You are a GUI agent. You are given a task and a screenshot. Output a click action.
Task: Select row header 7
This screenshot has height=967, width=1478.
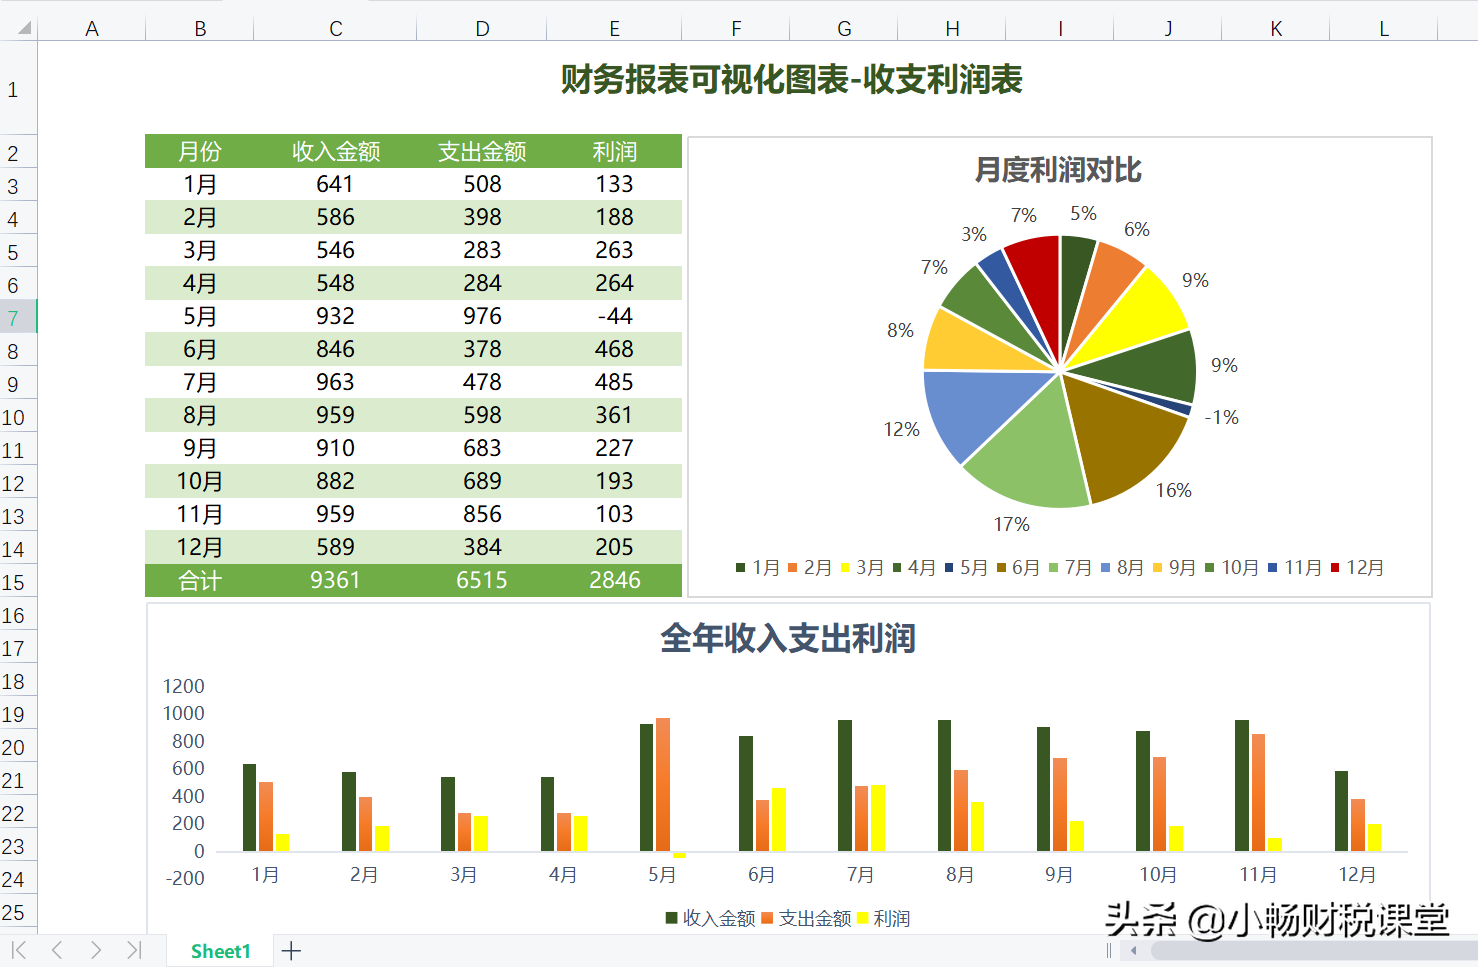16,317
